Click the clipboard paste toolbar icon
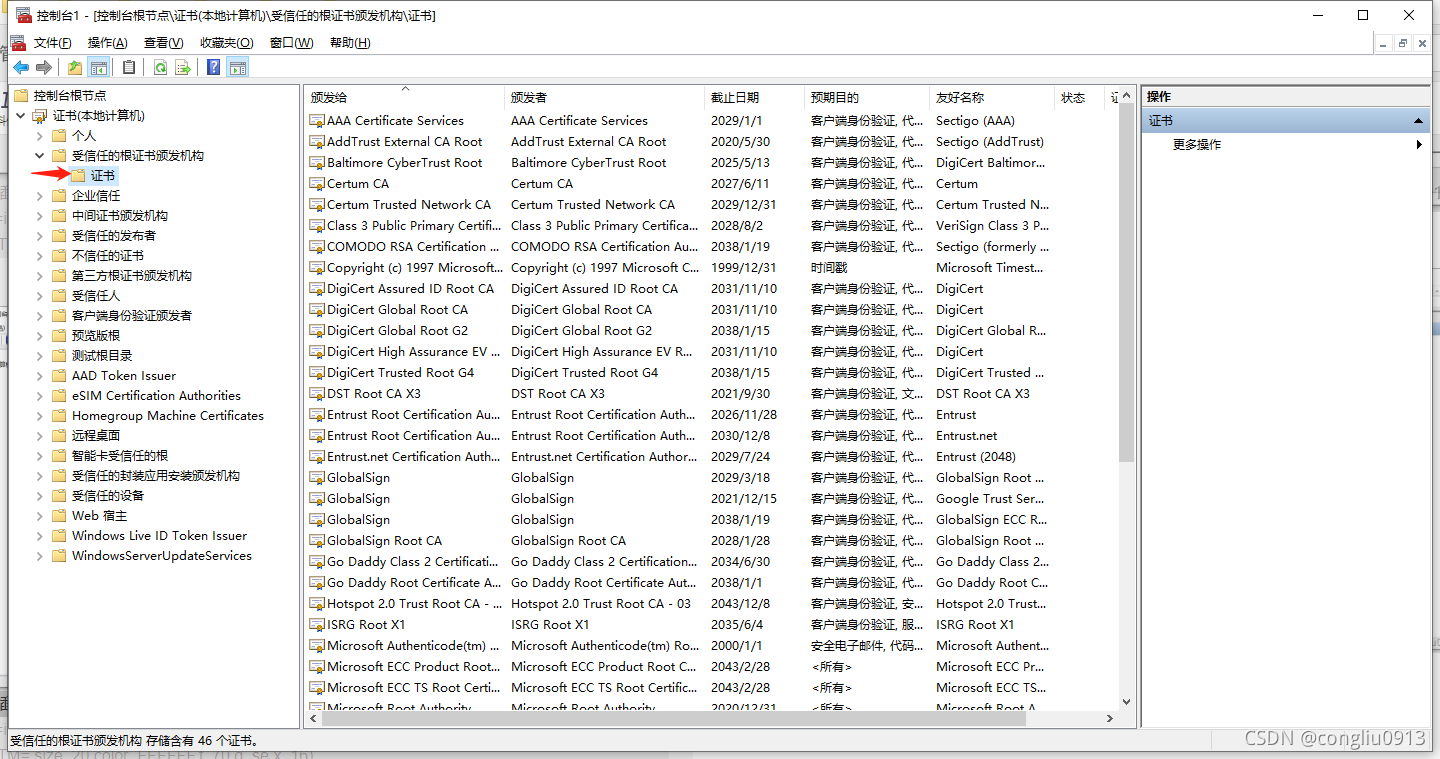Screen dimensions: 1440x759 click(129, 67)
